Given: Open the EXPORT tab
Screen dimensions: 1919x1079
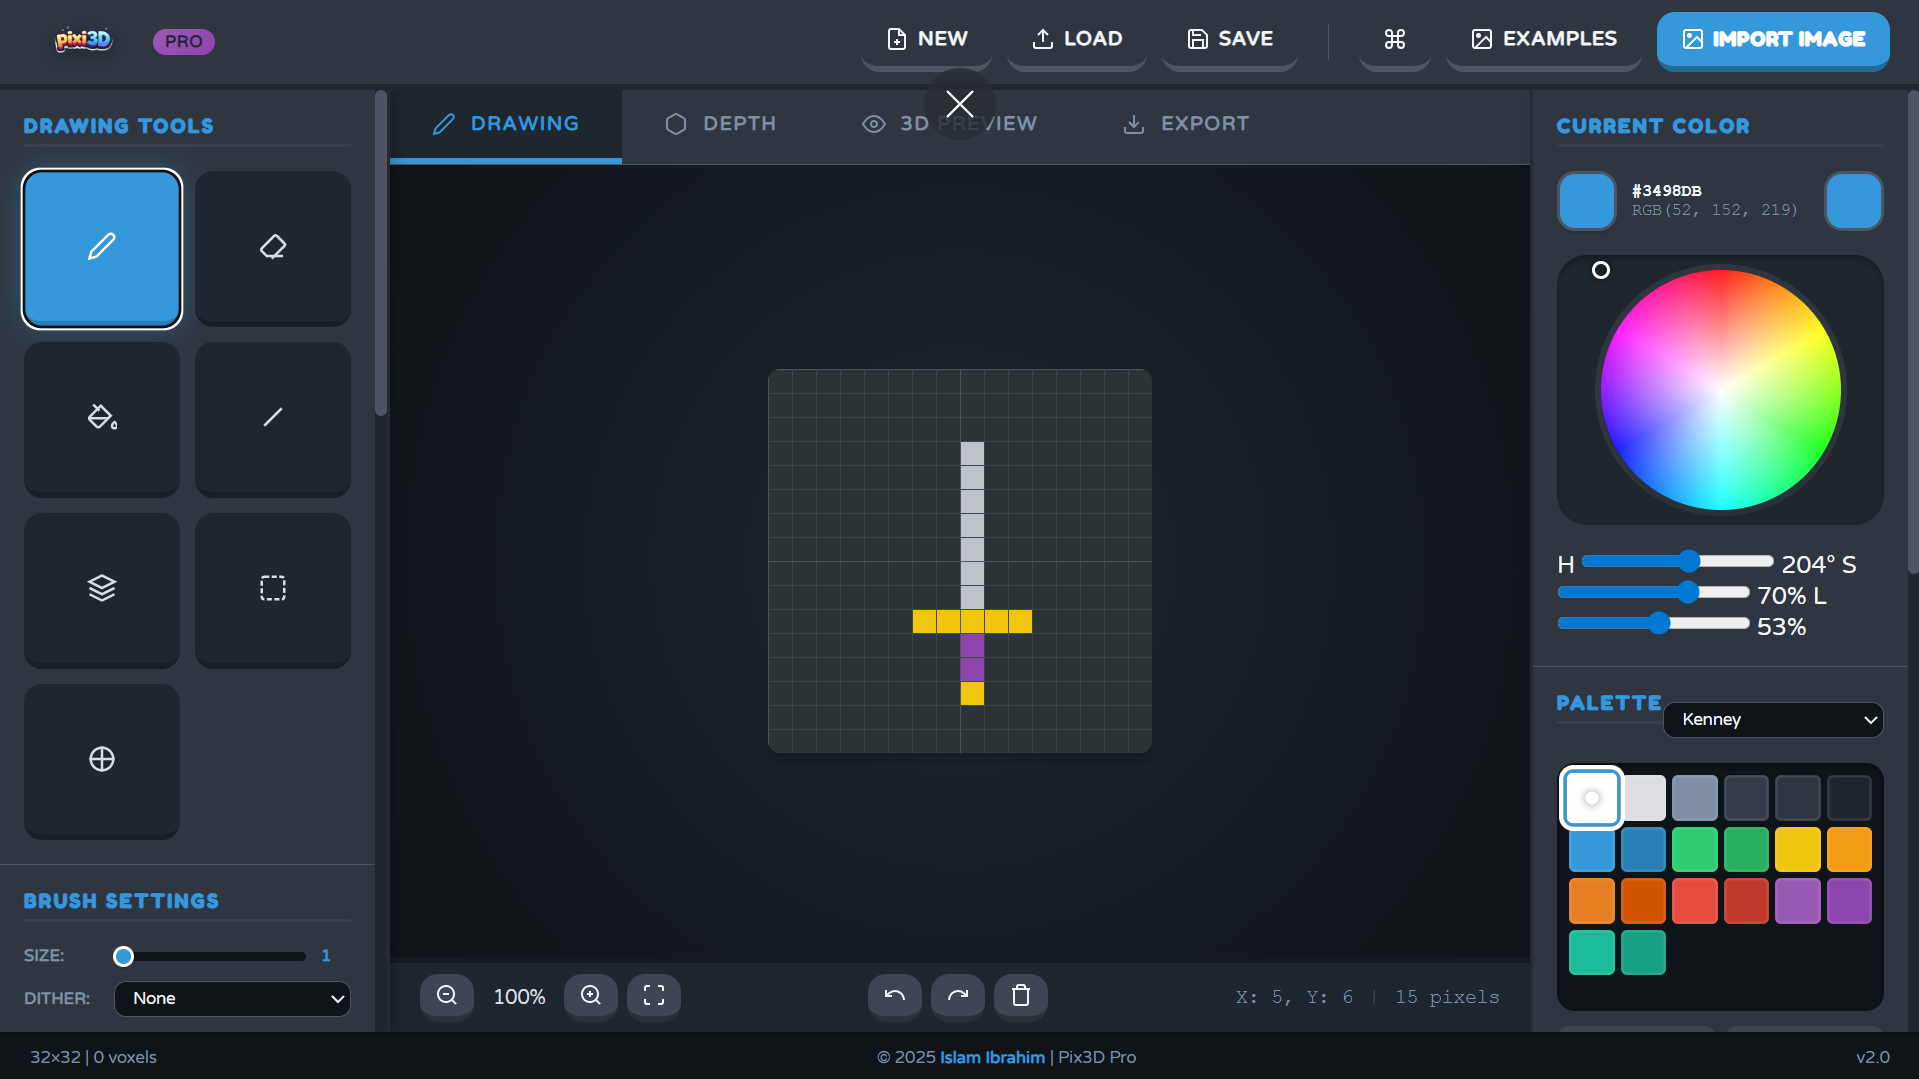Looking at the screenshot, I should [x=1186, y=125].
